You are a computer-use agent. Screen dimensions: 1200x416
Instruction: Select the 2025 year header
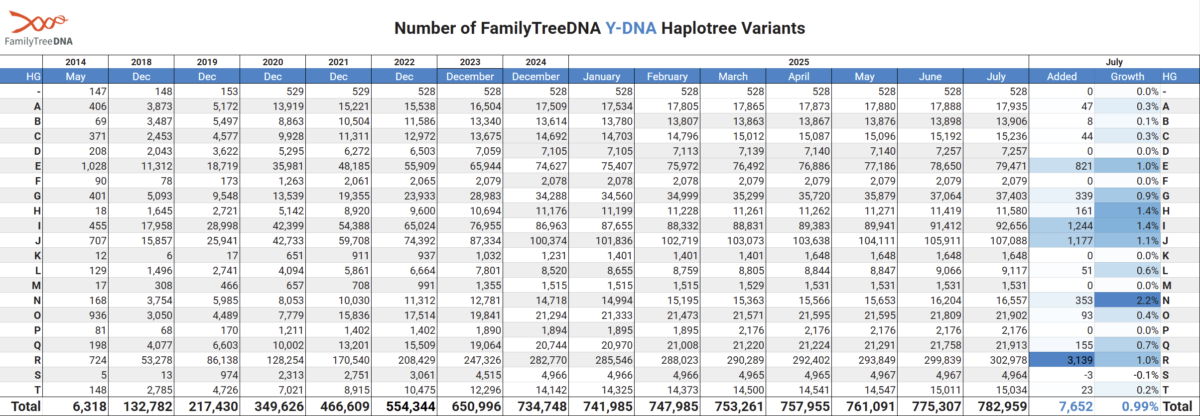[799, 62]
